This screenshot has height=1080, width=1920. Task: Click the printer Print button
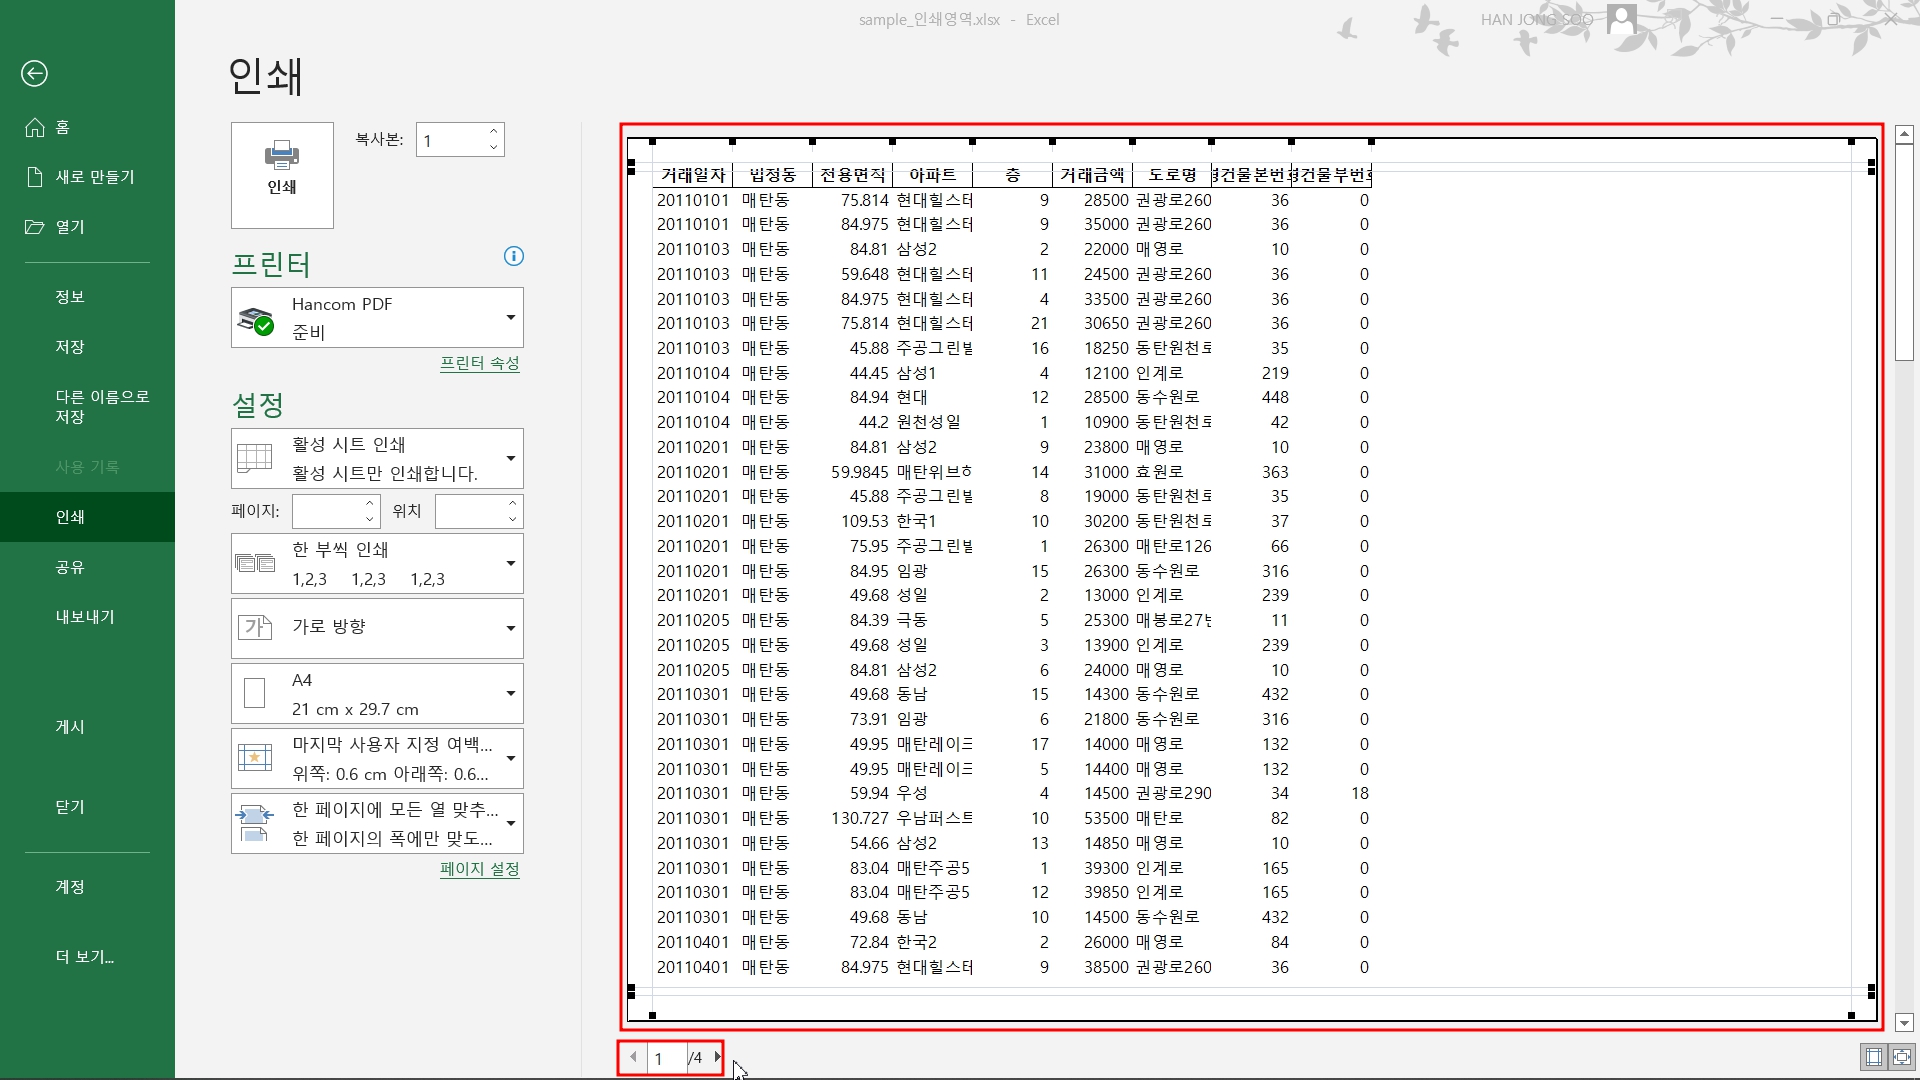tap(282, 175)
